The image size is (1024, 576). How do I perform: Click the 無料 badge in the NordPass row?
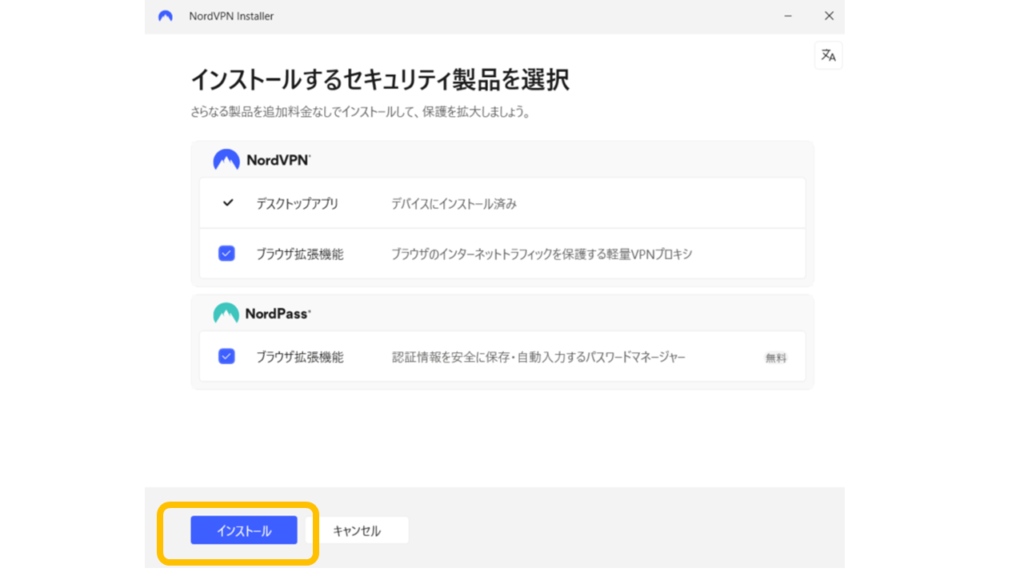tap(775, 358)
